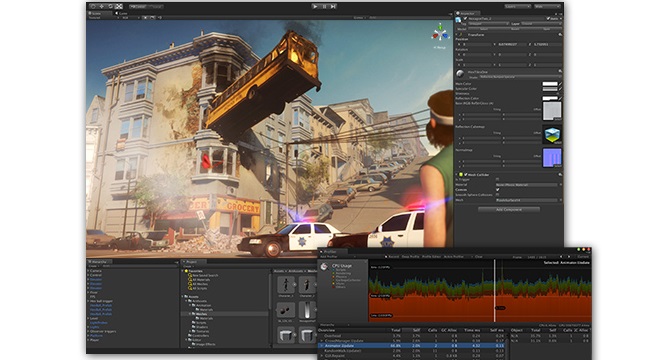Switch to the Game tab
This screenshot has height=360, width=650.
point(121,13)
